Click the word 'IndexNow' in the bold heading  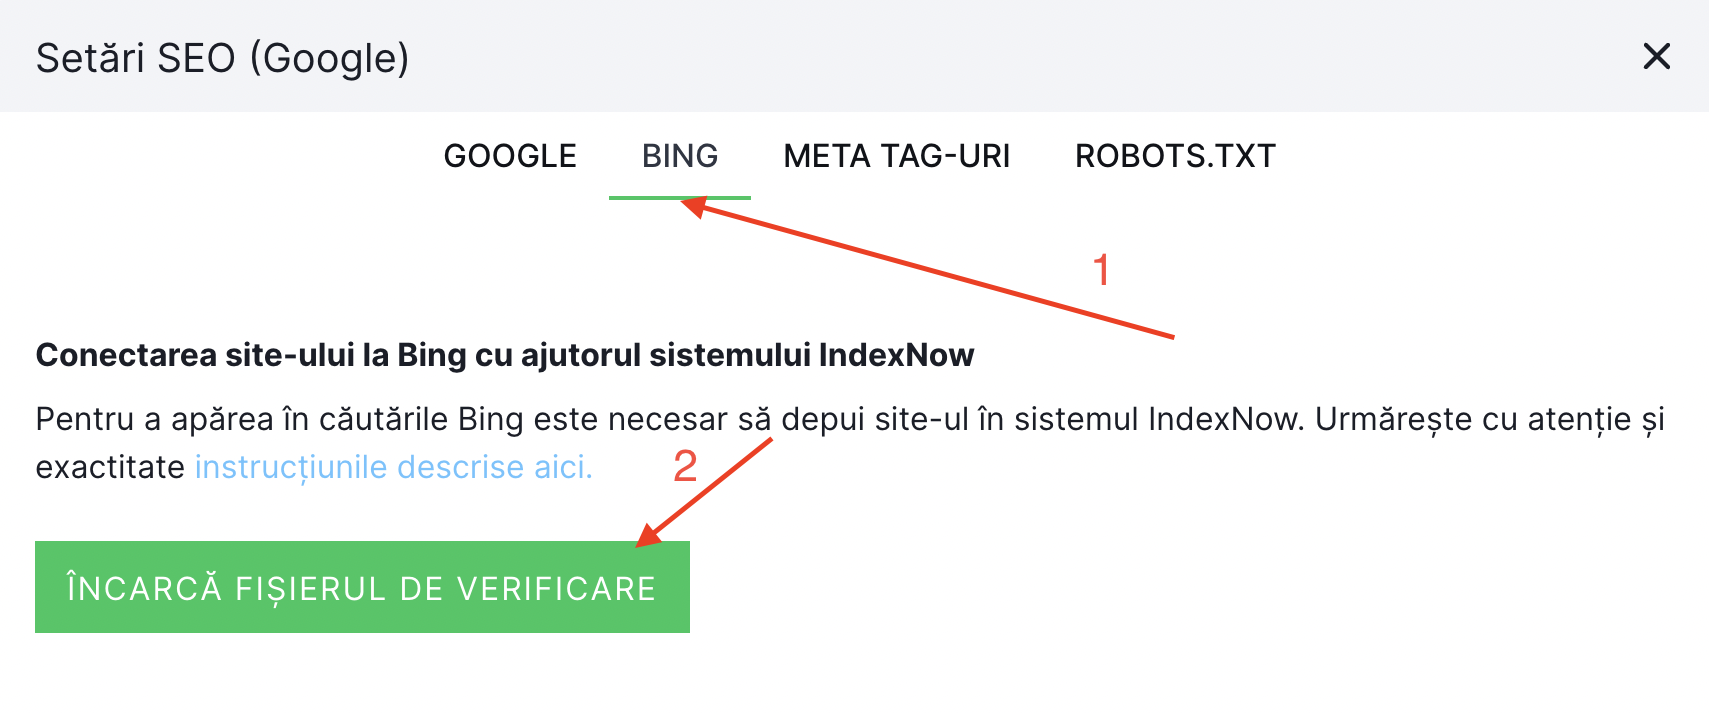click(x=896, y=355)
